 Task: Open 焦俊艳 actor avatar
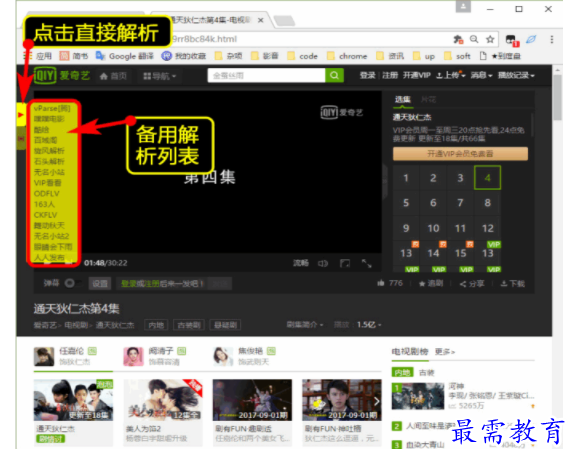[x=223, y=356]
